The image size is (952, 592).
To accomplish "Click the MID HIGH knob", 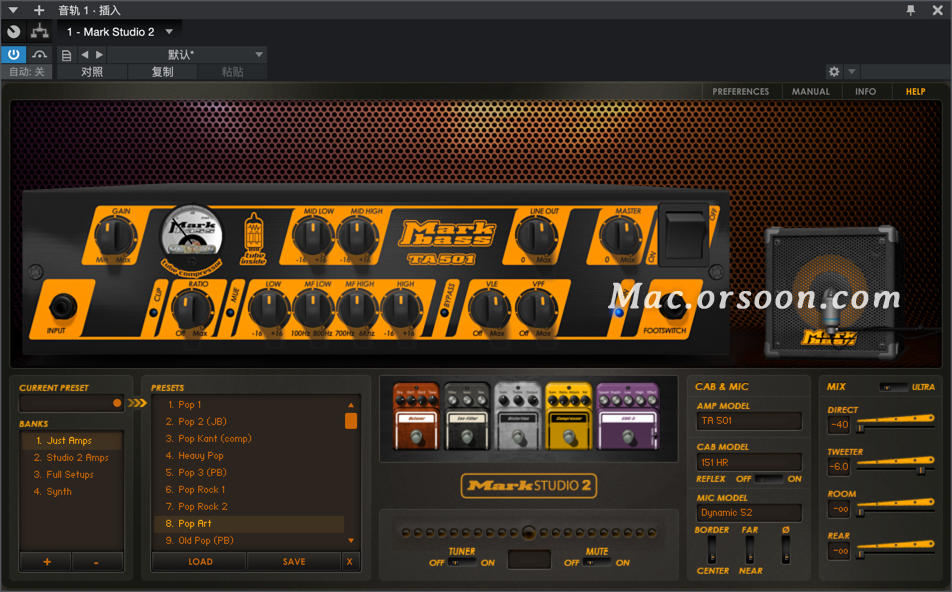I will point(358,237).
